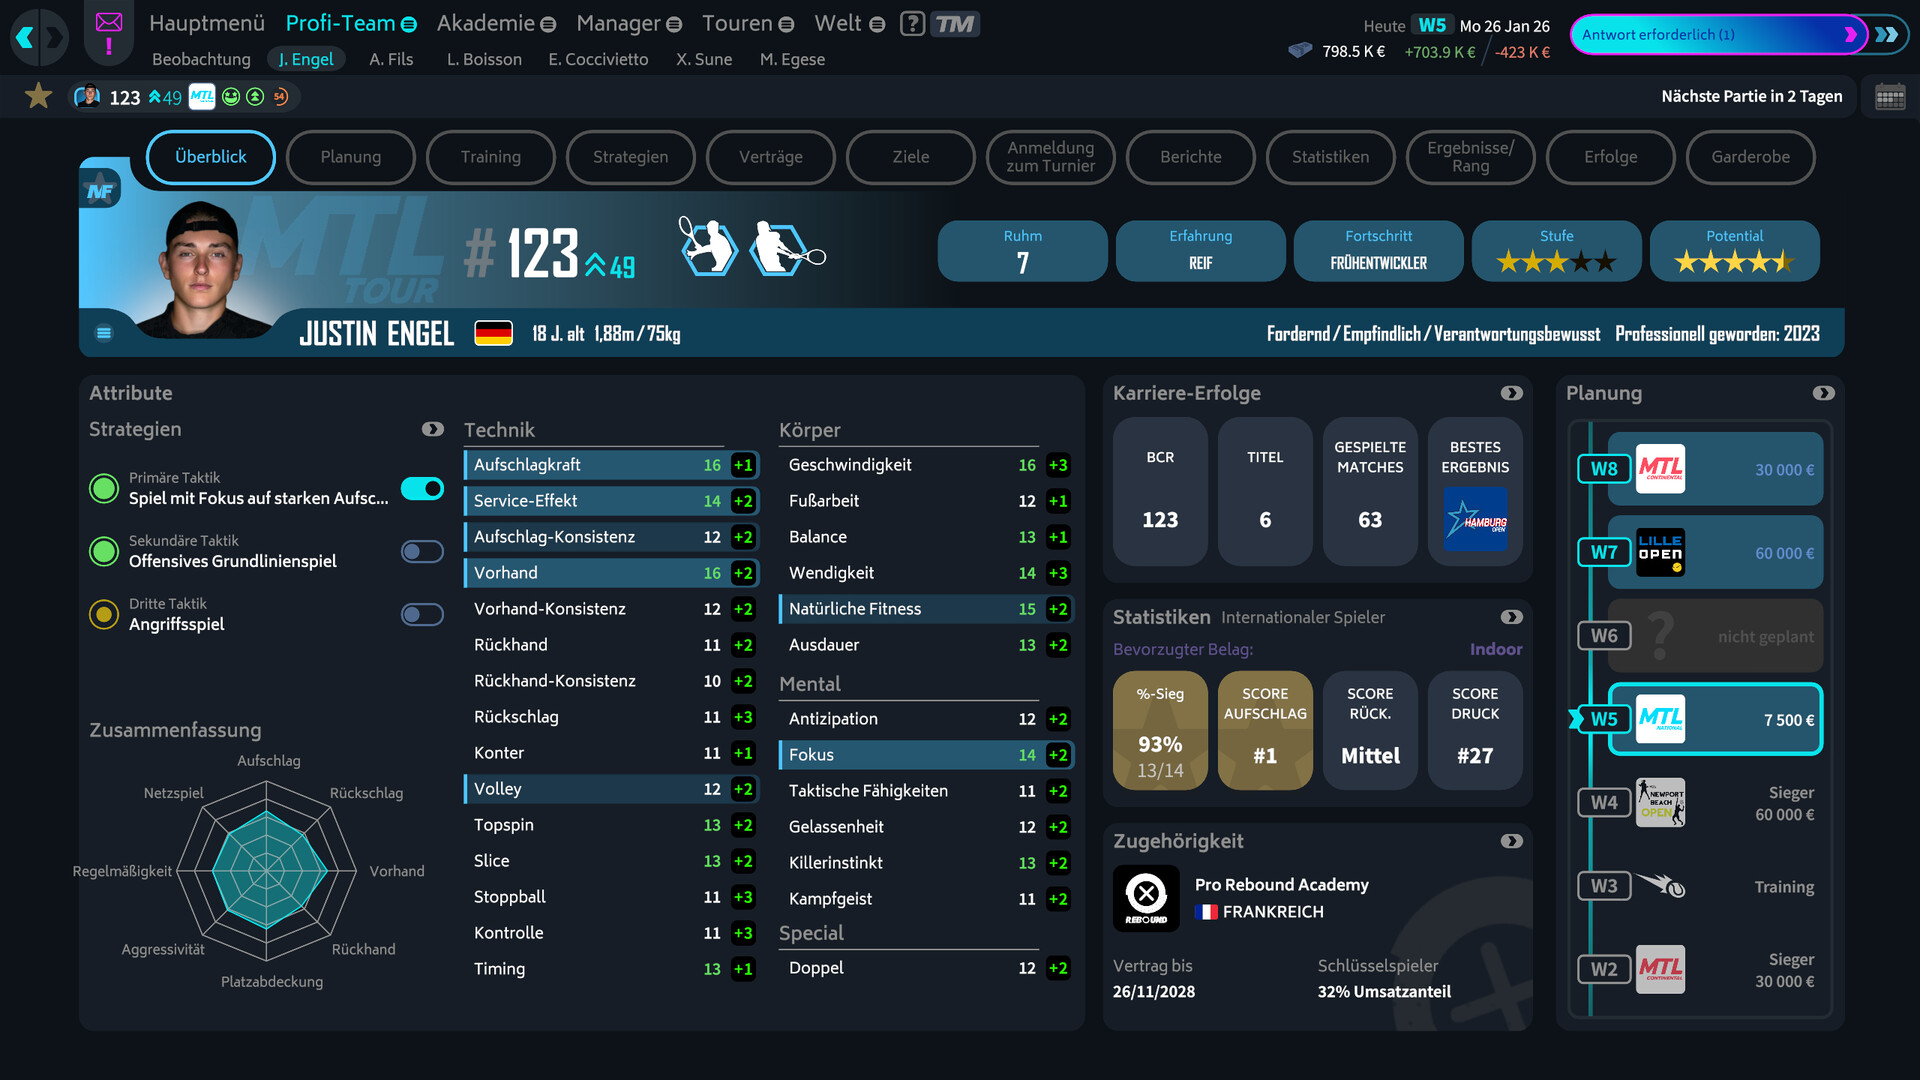
Task: Open unplanned W6 week slot
Action: coord(1715,636)
